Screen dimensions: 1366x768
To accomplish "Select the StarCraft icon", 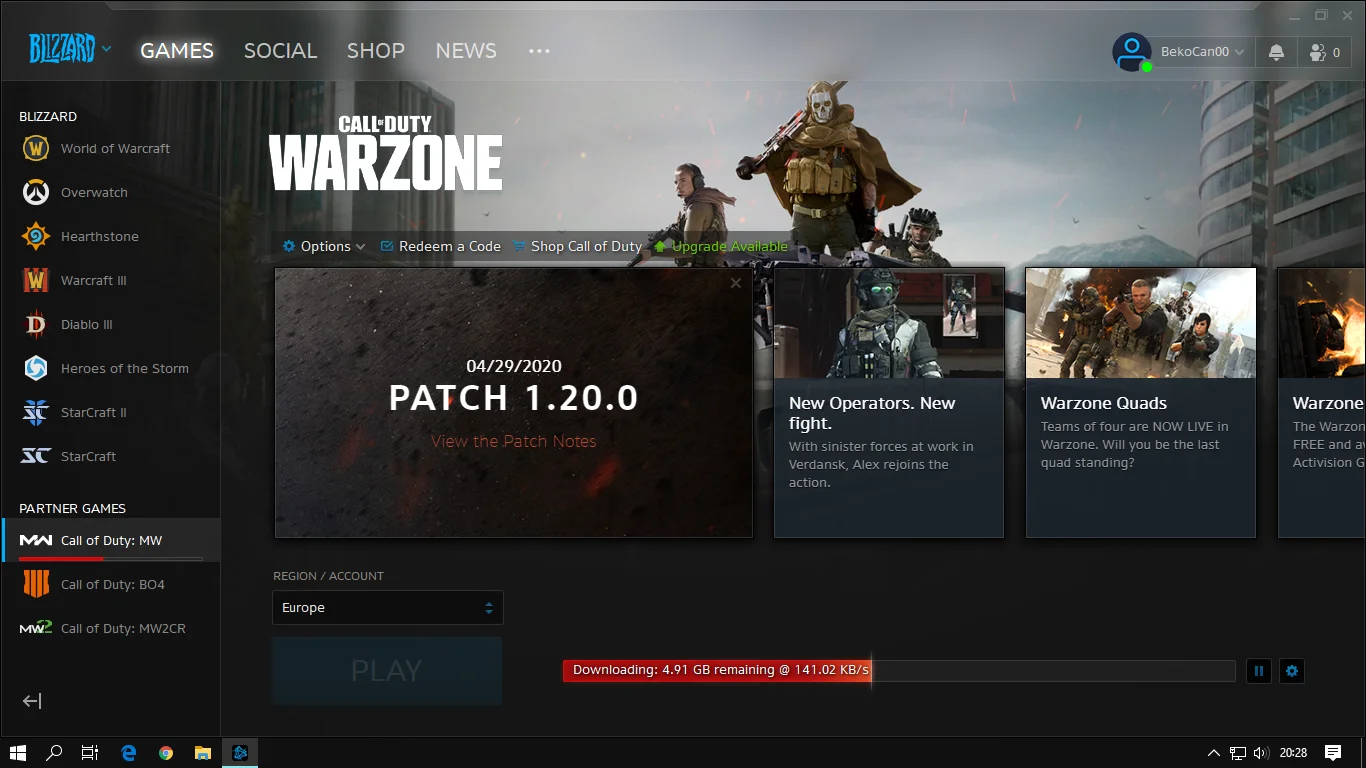I will click(x=36, y=456).
